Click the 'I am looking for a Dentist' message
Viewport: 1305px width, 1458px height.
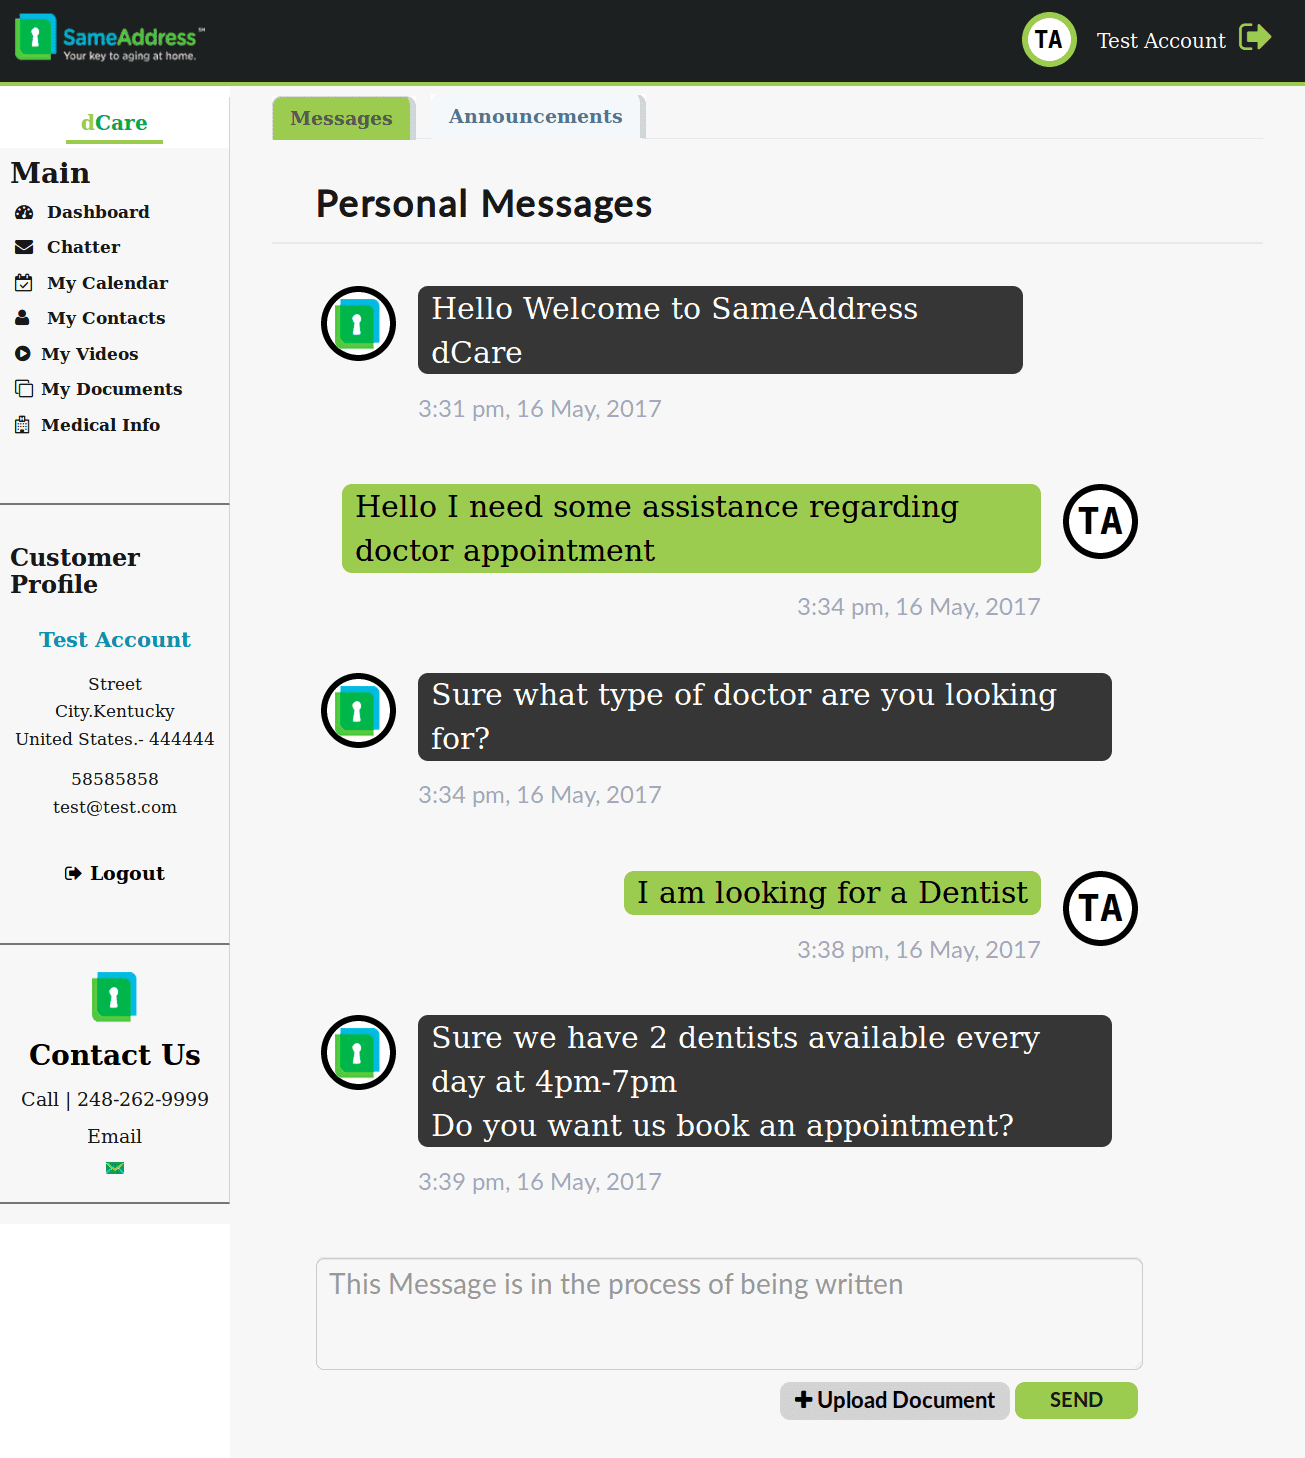[x=832, y=893]
